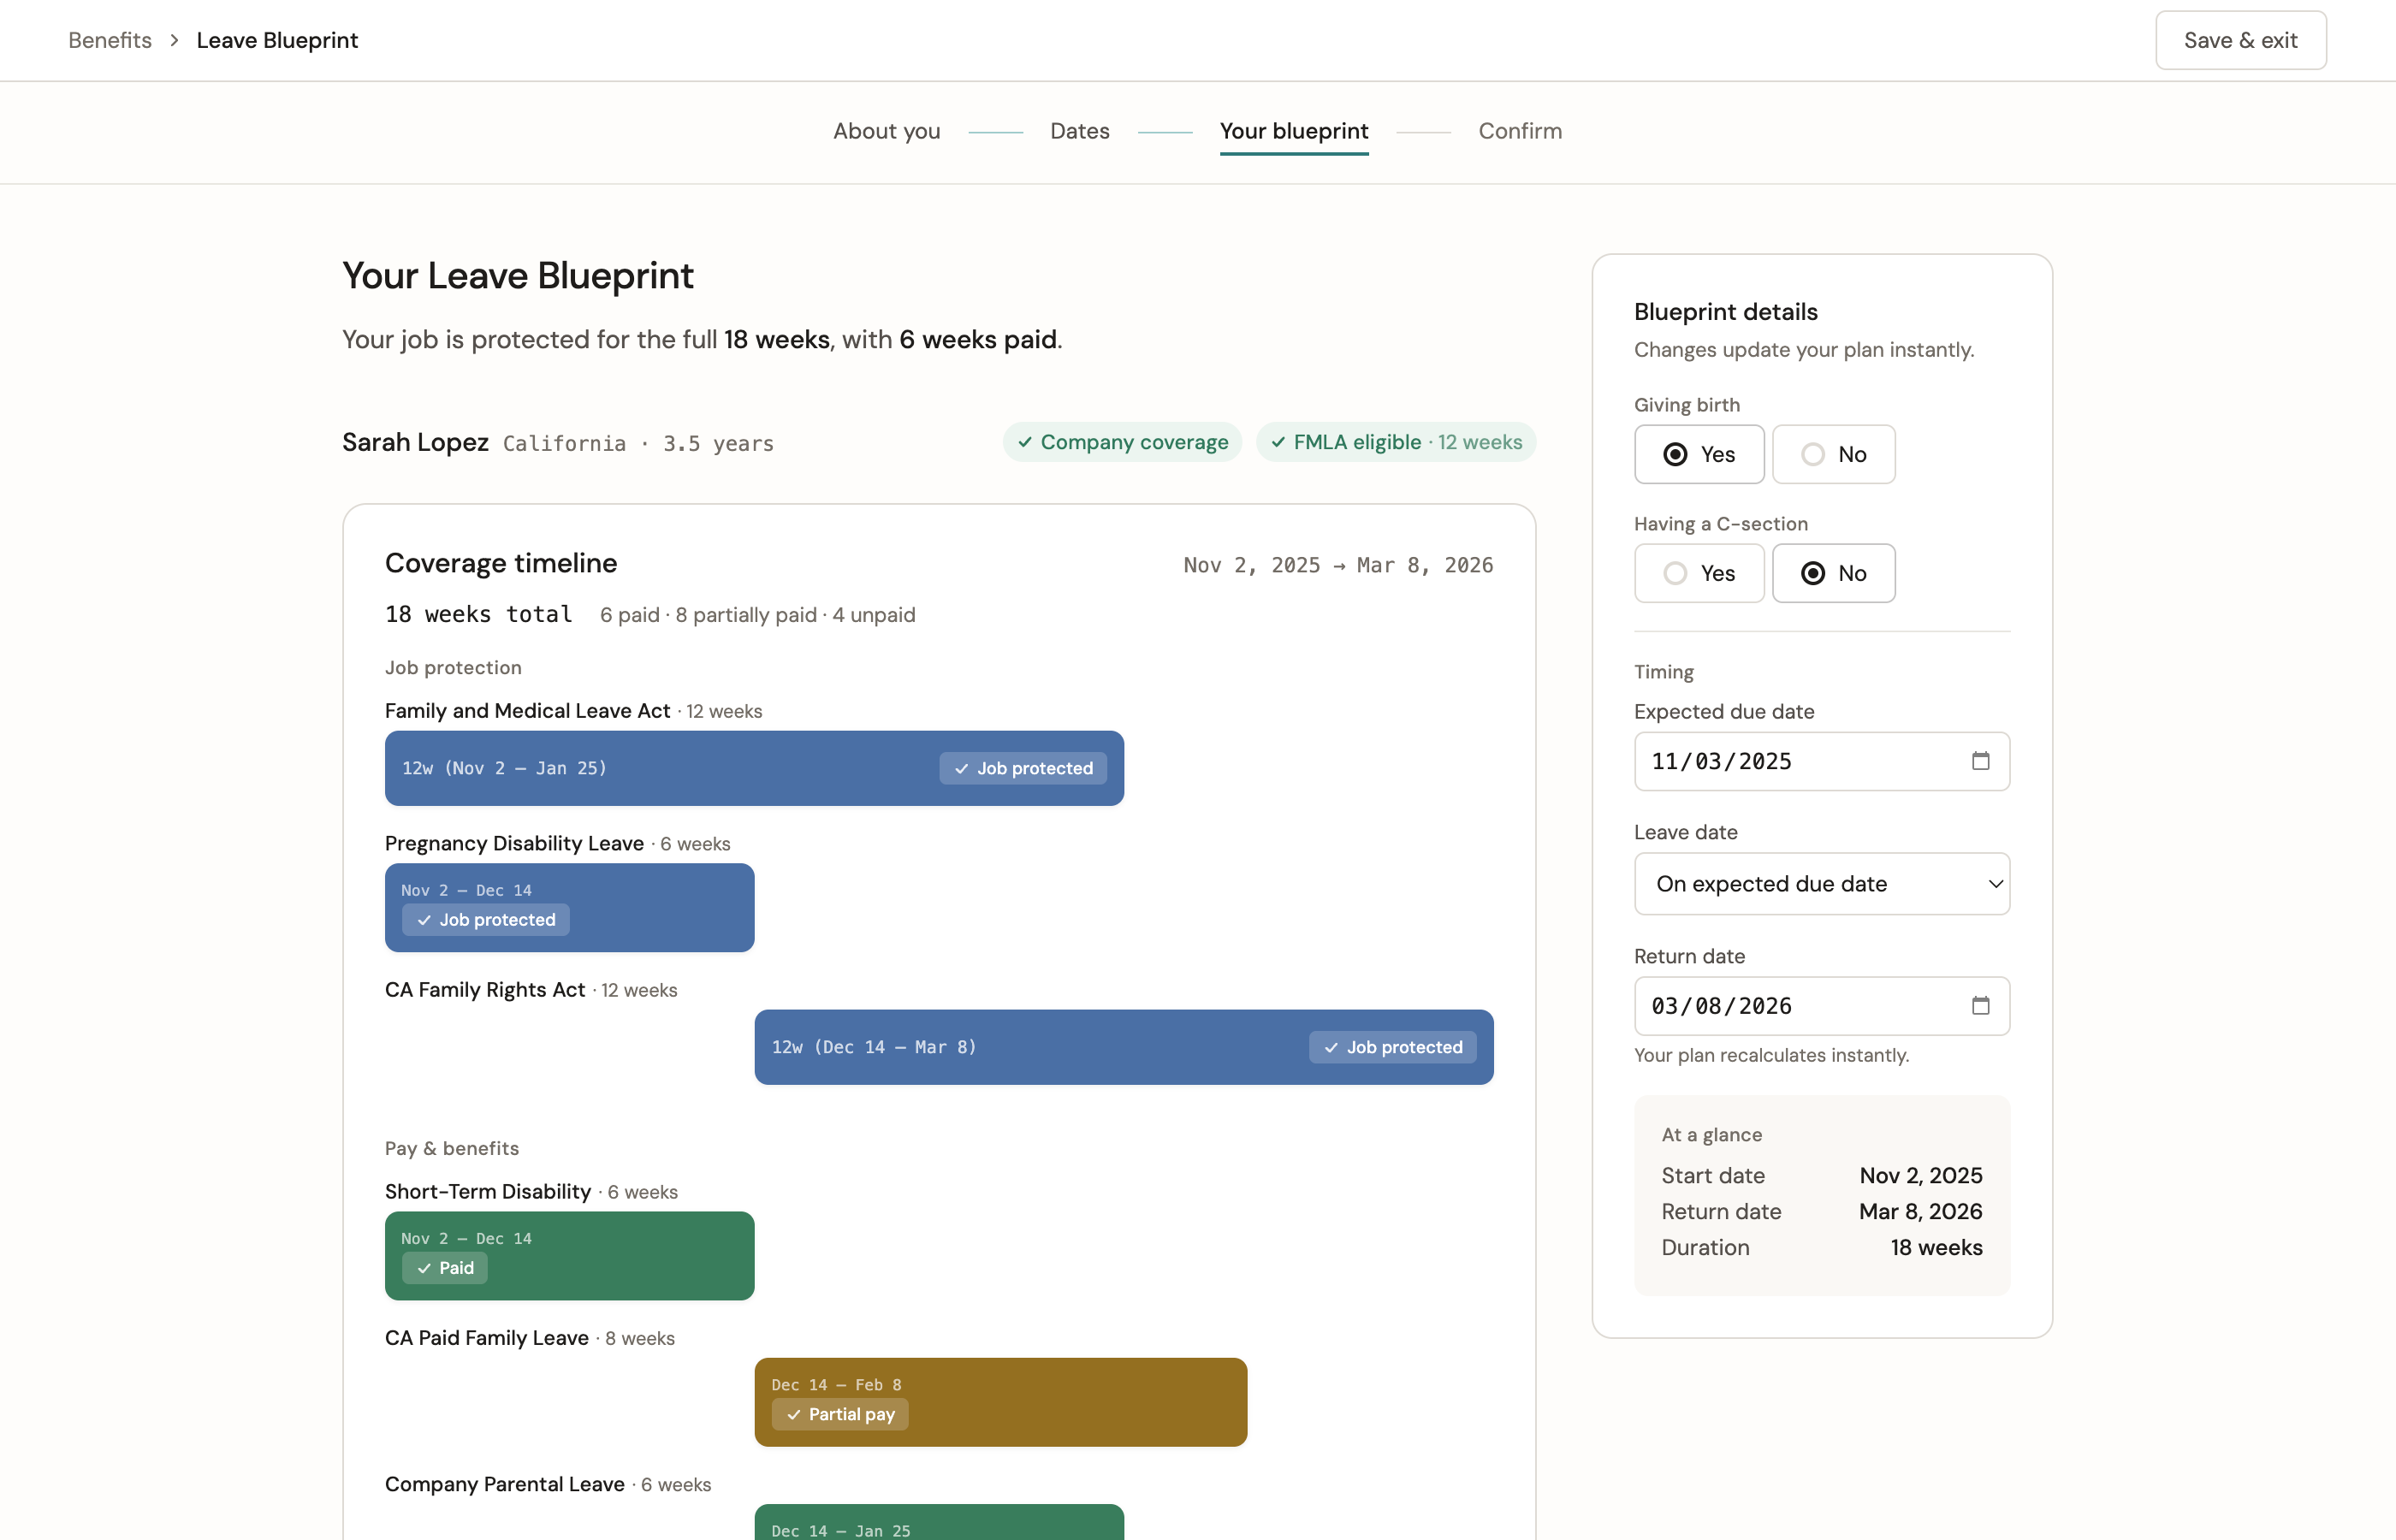This screenshot has width=2396, height=1540.
Task: Switch to the Dates step
Action: 1079,131
